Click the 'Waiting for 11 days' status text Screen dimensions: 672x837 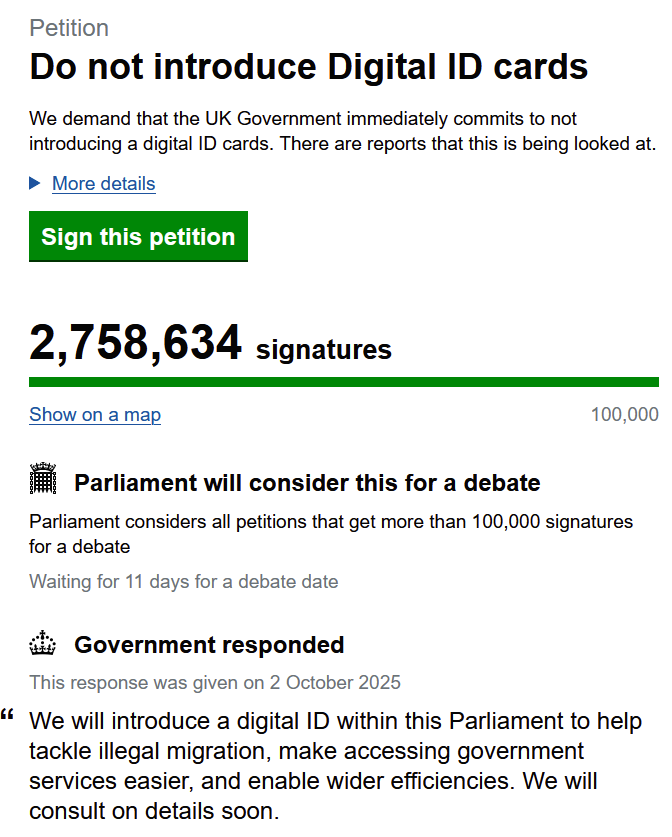tap(184, 581)
